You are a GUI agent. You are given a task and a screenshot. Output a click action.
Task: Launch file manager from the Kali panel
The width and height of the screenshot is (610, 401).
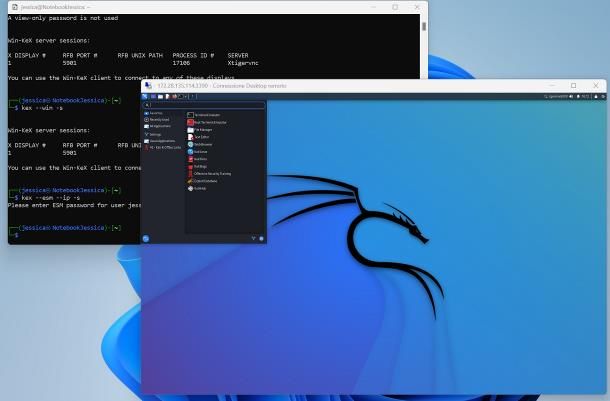tap(160, 96)
